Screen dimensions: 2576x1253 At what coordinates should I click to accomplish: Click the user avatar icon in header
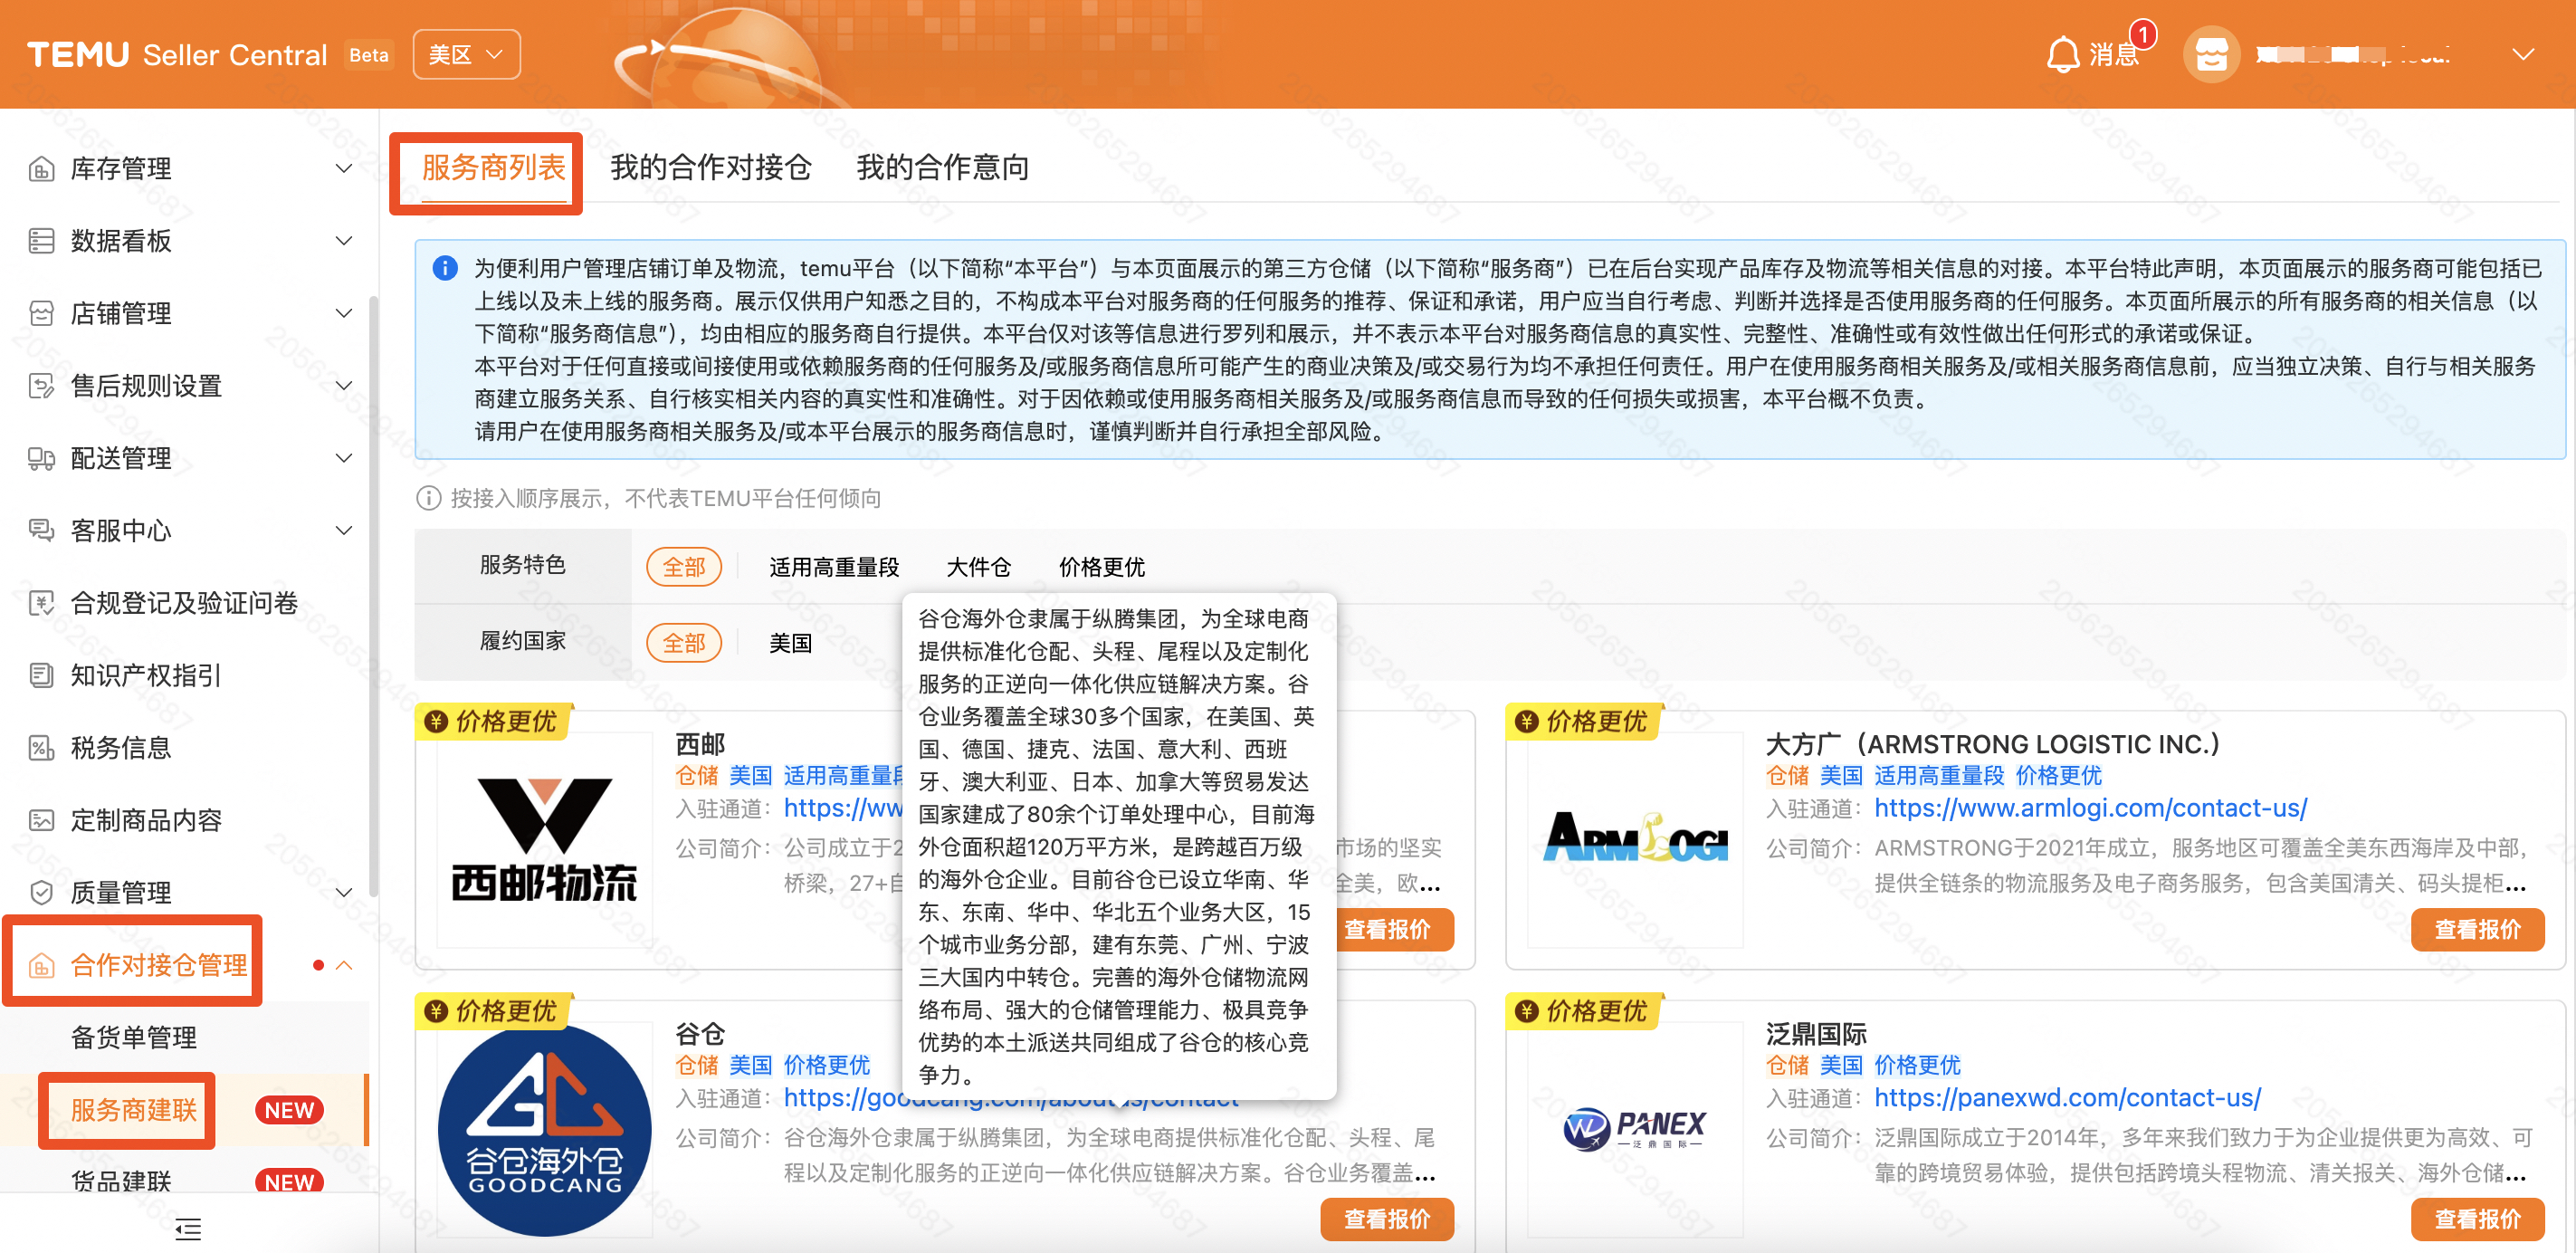coord(2211,54)
